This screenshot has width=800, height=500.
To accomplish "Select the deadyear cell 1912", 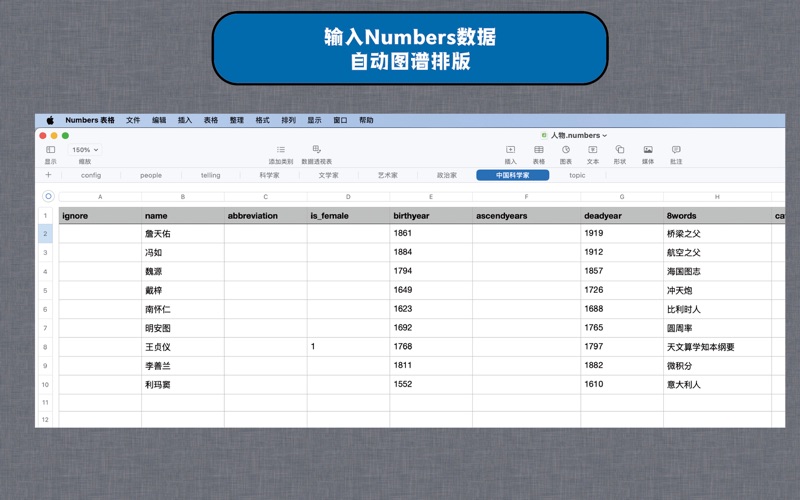I will [622, 253].
